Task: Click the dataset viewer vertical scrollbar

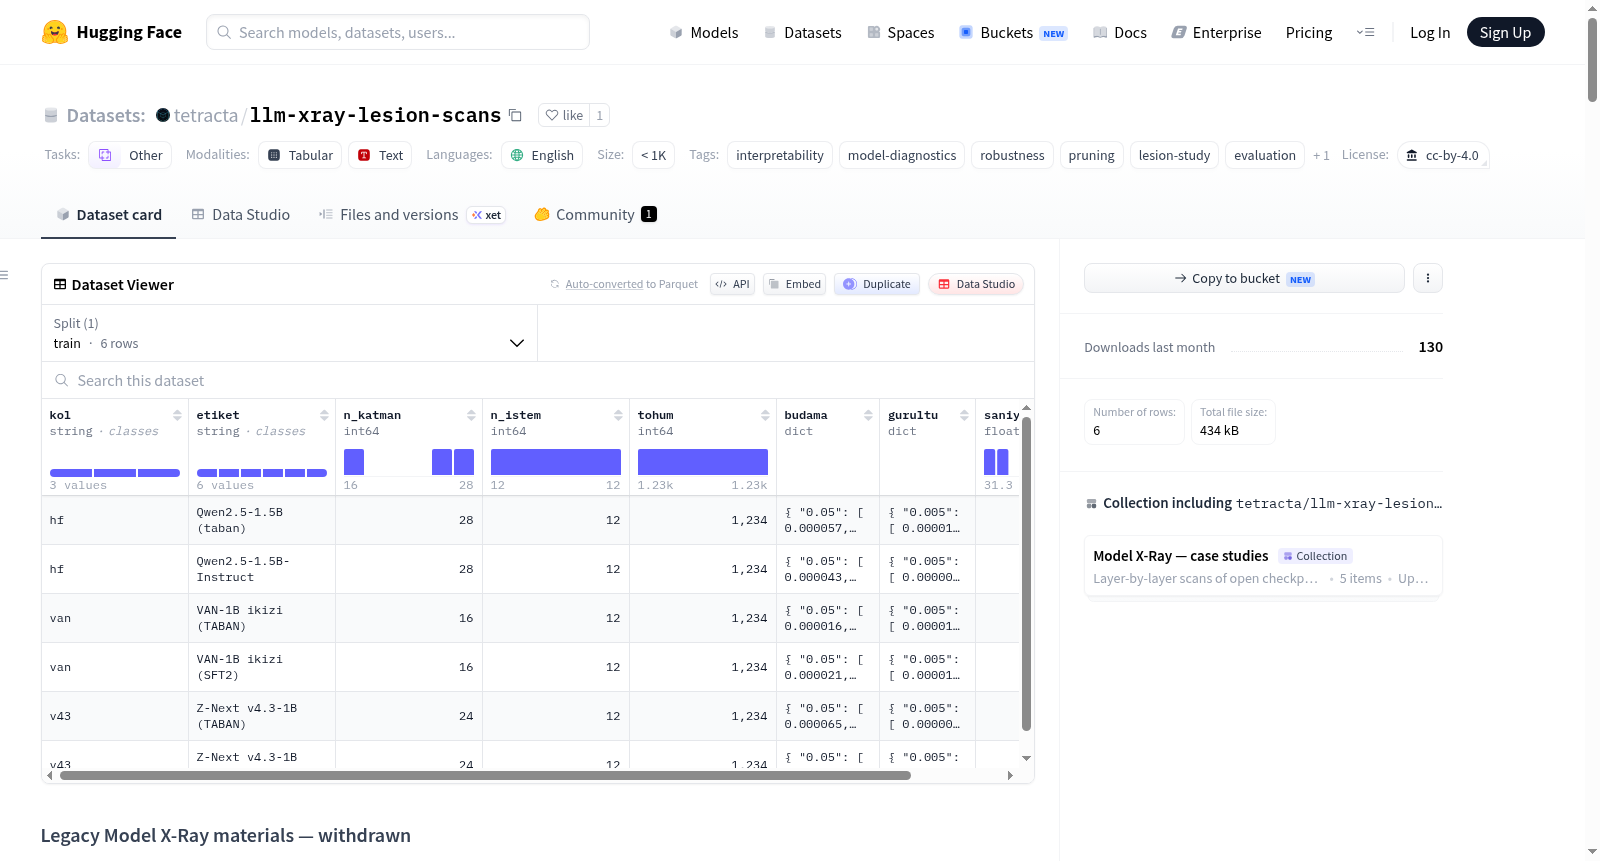Action: tap(1026, 573)
